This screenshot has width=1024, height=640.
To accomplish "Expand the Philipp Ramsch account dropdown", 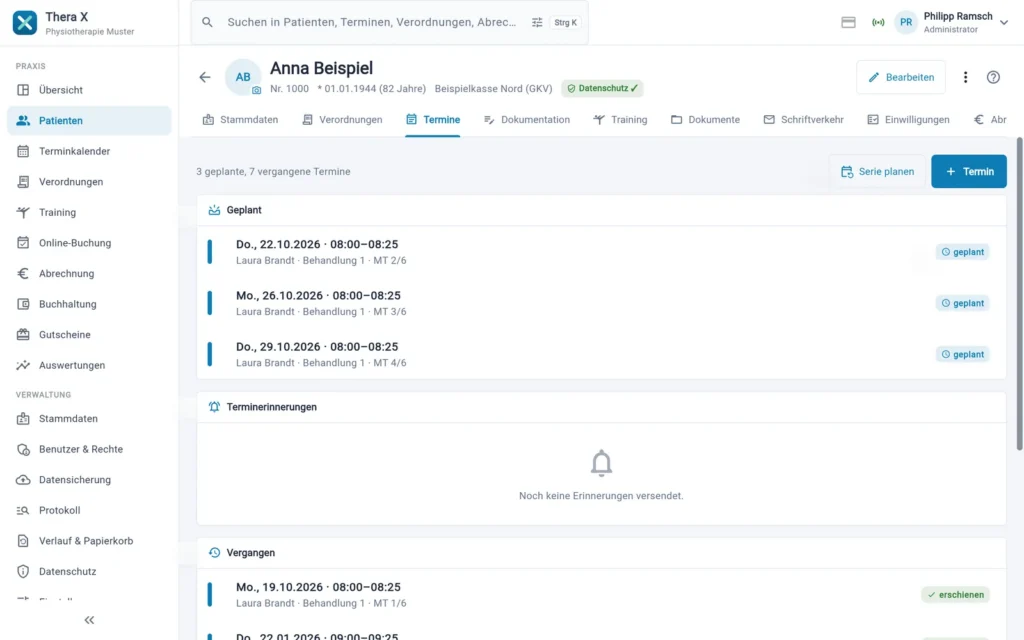I will pyautogui.click(x=1004, y=22).
